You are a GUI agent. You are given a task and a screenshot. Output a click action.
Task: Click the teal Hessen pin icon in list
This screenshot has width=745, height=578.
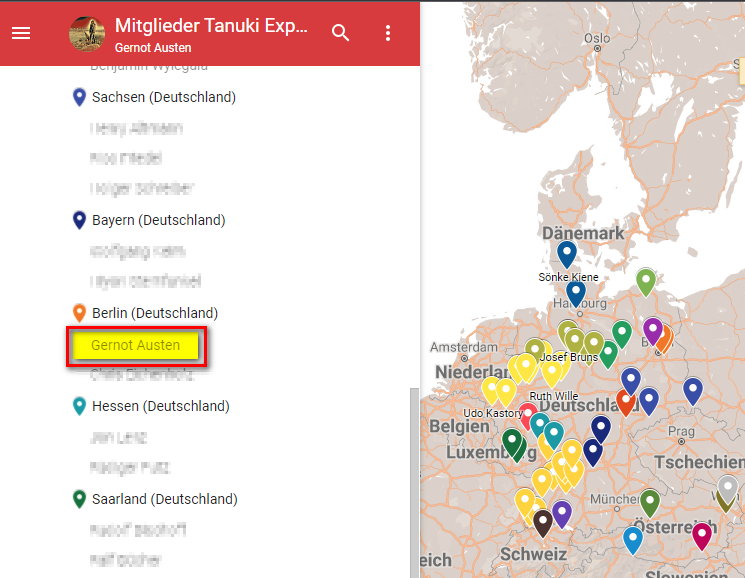pos(80,406)
